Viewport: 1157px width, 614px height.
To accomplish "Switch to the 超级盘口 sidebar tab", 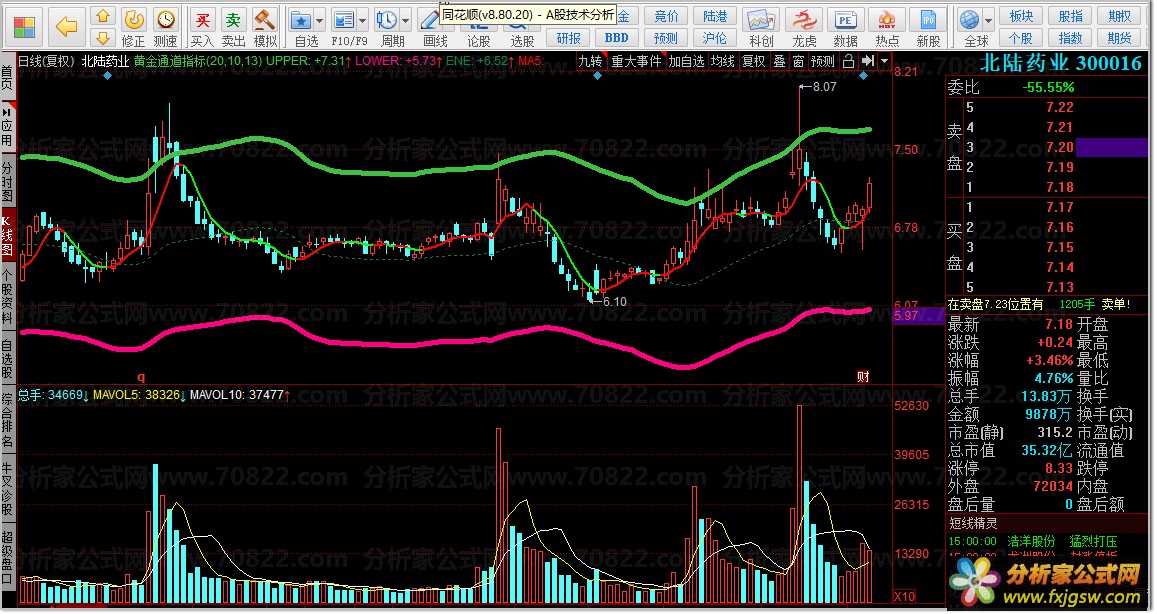I will click(x=7, y=557).
